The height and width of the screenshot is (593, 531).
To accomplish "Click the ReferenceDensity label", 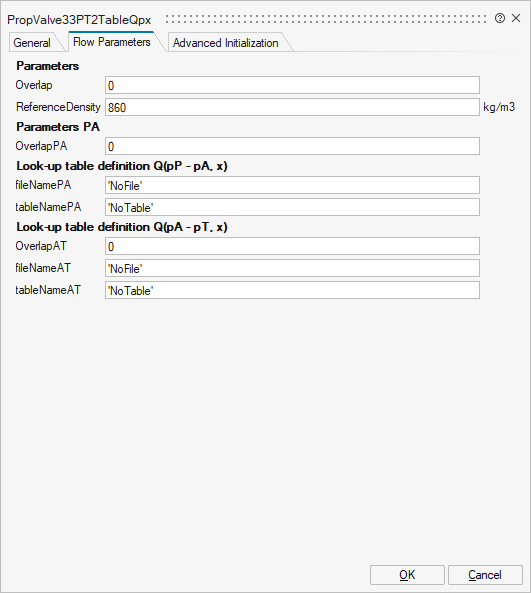I will click(58, 107).
